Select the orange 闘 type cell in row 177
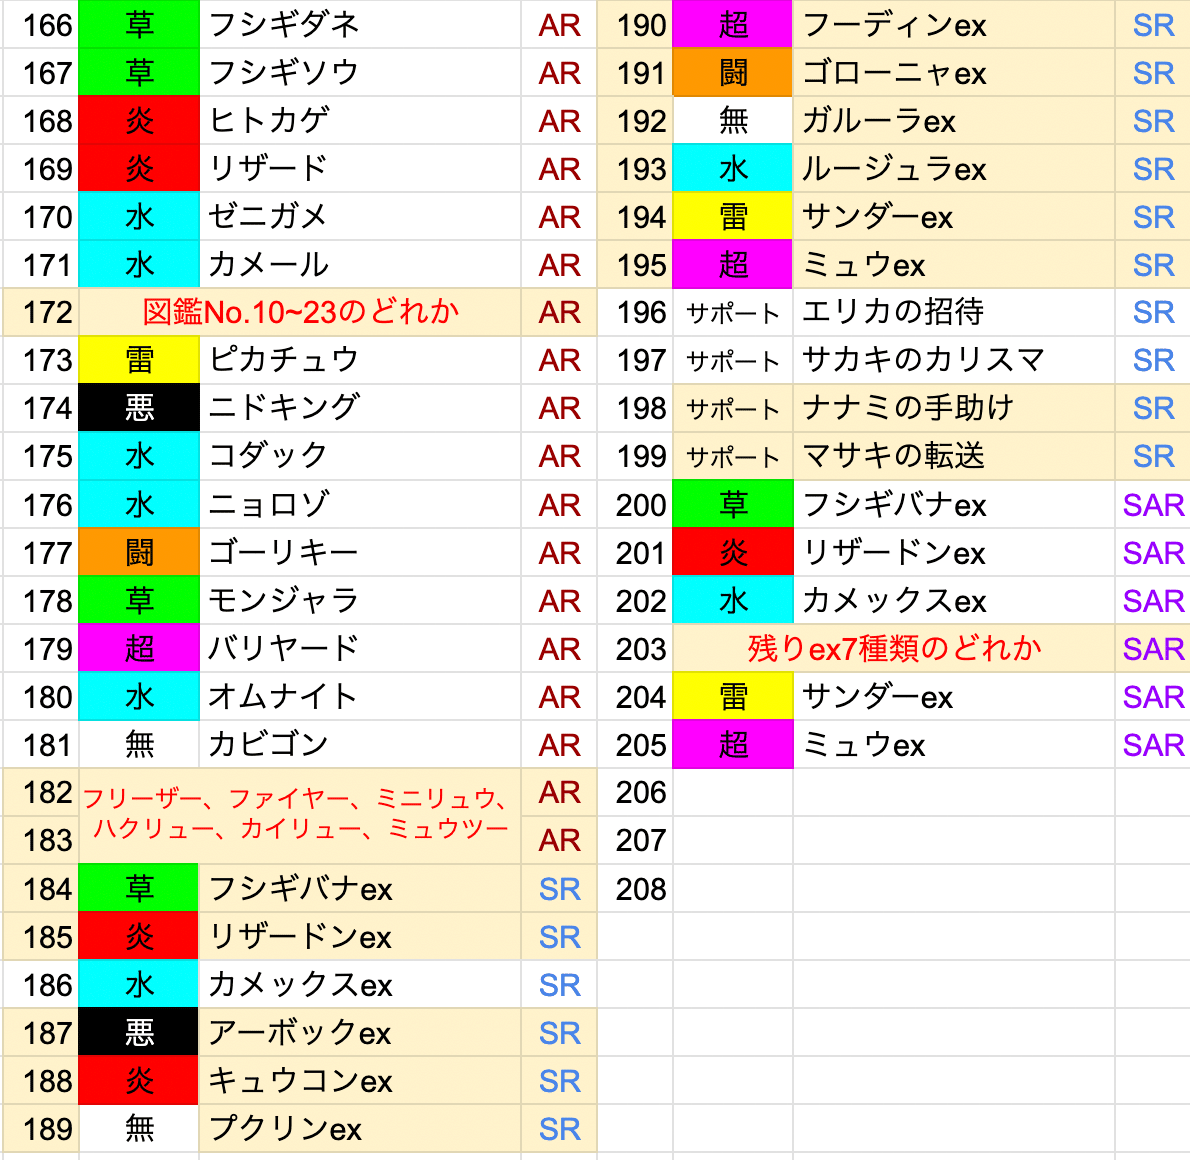This screenshot has height=1160, width=1190. (x=140, y=553)
